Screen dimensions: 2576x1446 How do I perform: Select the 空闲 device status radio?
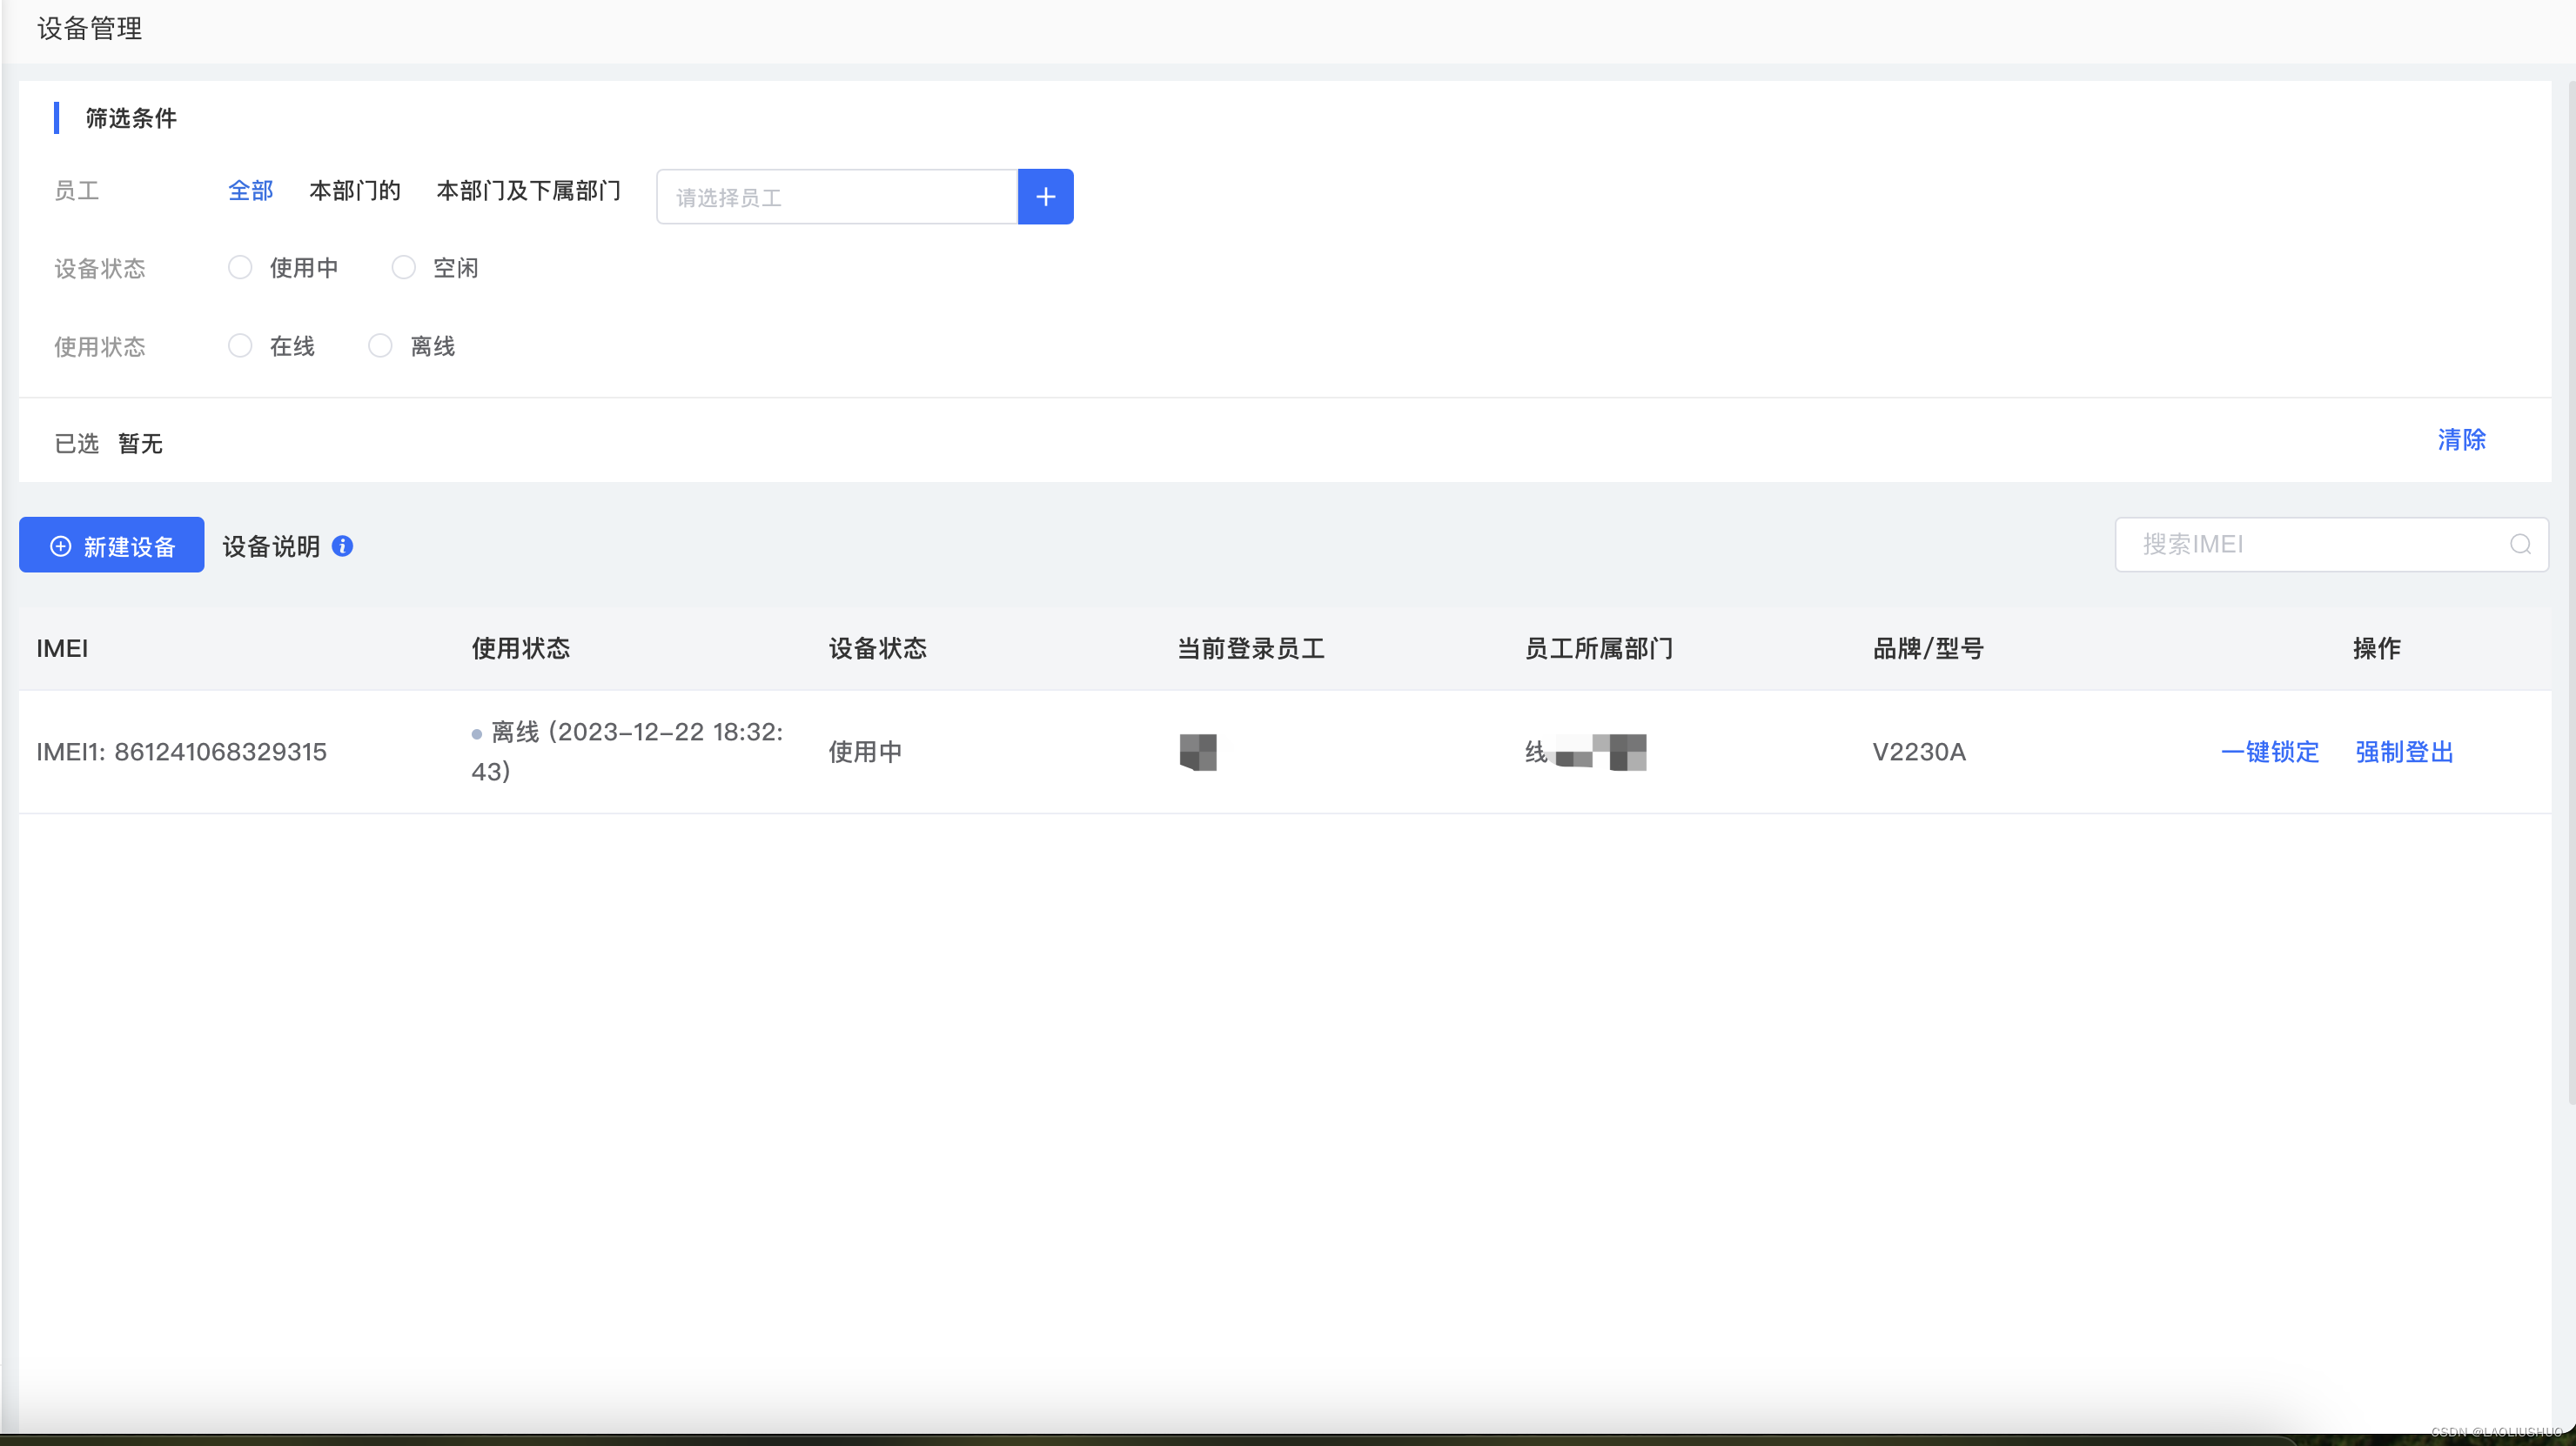[403, 268]
